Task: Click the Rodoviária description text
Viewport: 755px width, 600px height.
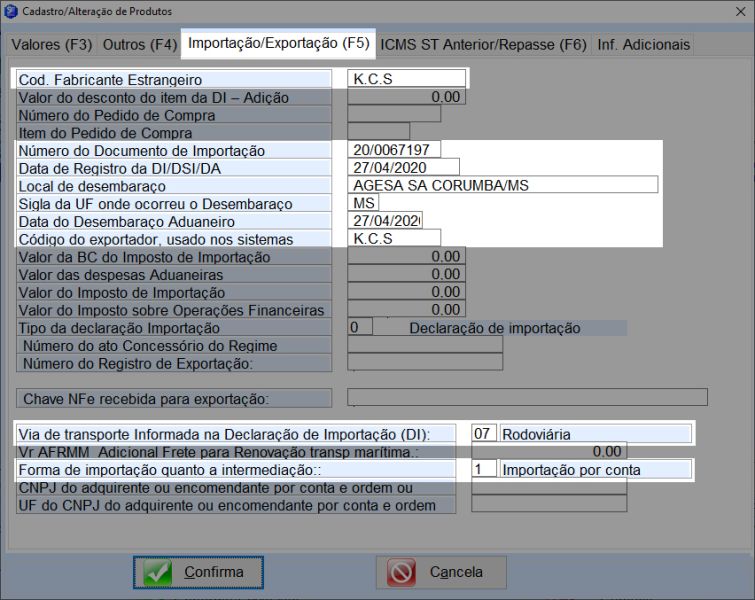Action: coord(536,434)
